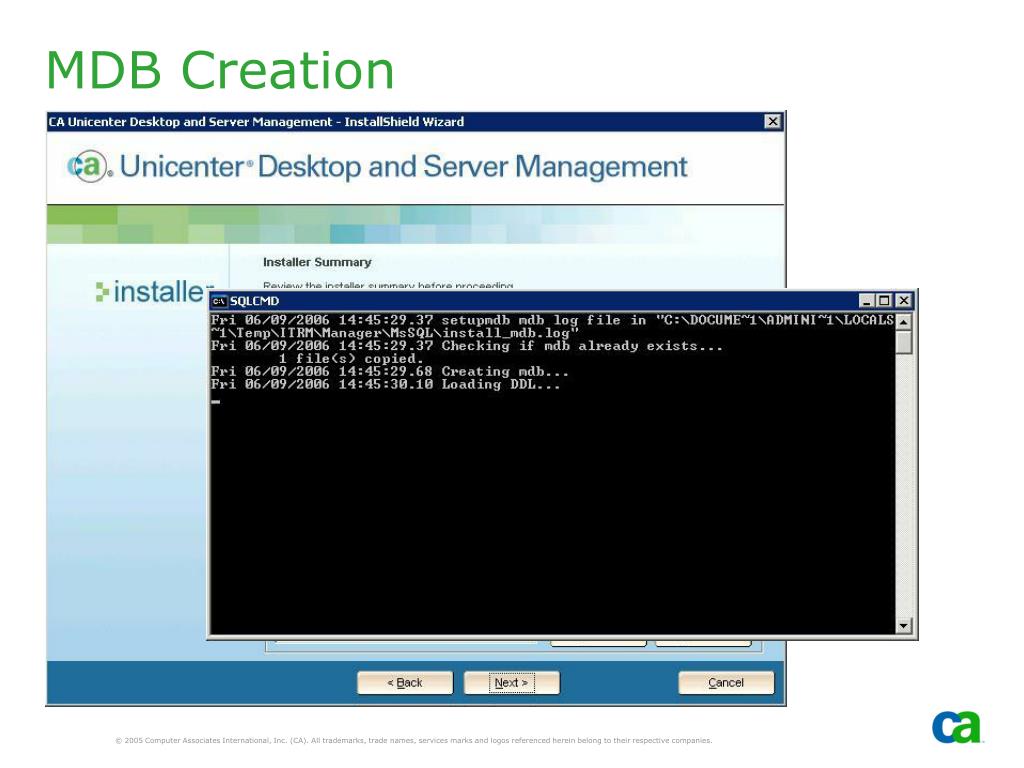Click the "MDB Creation" slide title
Image resolution: width=1024 pixels, height=768 pixels.
[220, 70]
